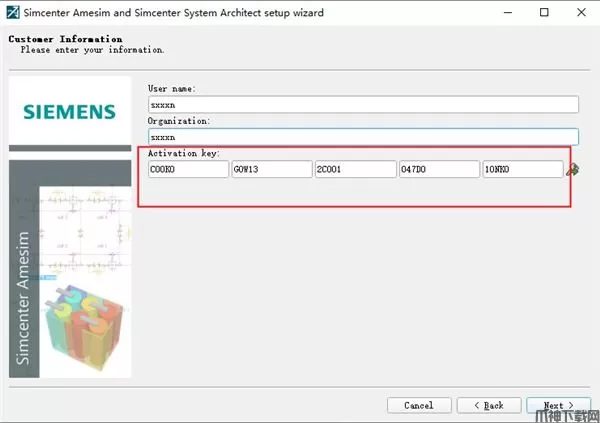Go back with the Back button

[489, 405]
